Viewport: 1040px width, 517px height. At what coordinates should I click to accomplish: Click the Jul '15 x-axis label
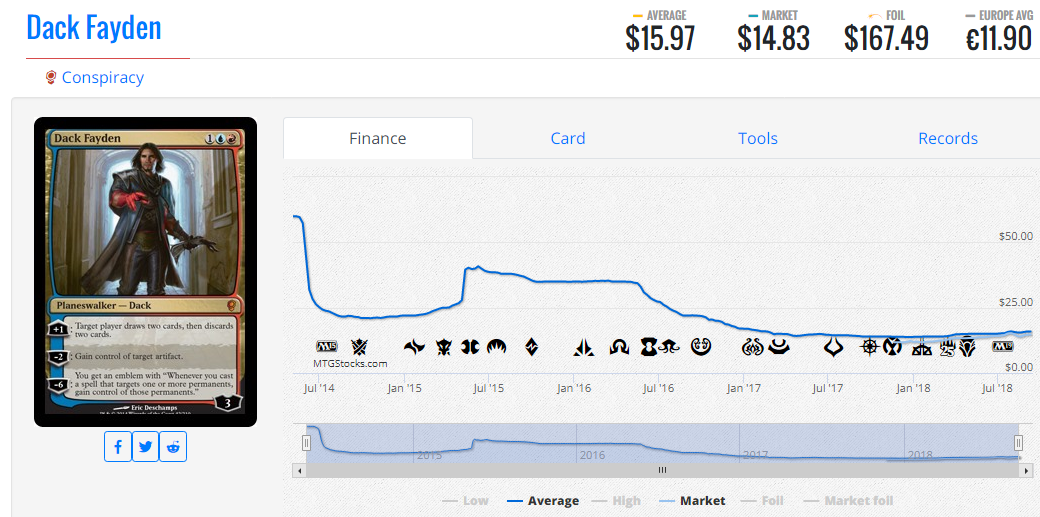coord(489,388)
